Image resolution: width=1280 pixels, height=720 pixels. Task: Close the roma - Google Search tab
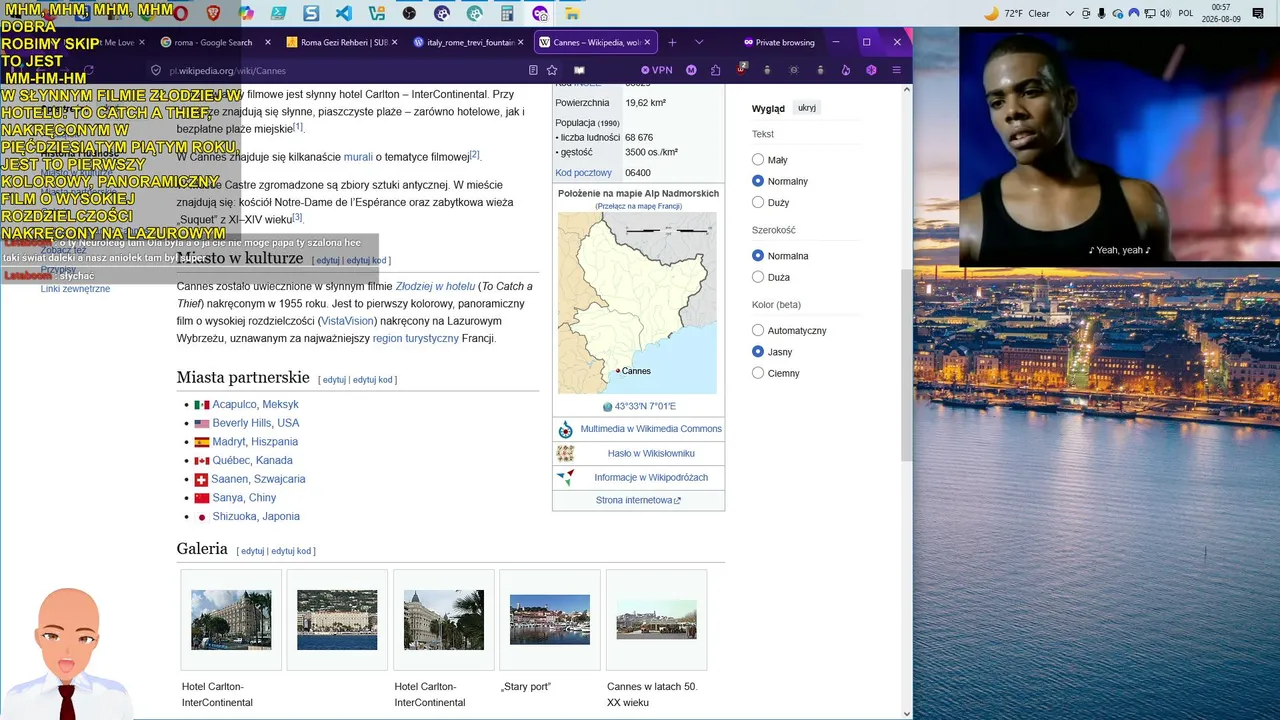pyautogui.click(x=268, y=42)
